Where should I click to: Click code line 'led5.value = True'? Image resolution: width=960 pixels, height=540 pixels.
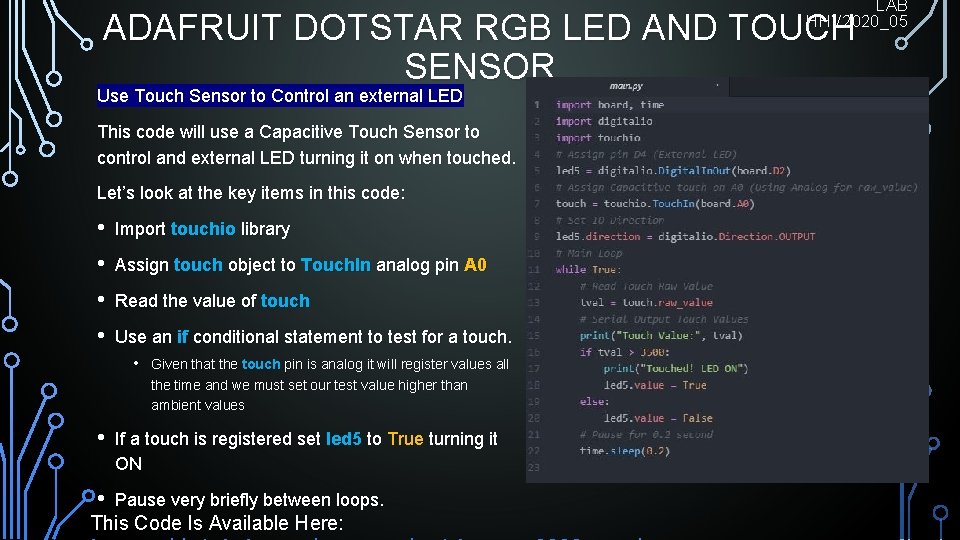pyautogui.click(x=655, y=385)
